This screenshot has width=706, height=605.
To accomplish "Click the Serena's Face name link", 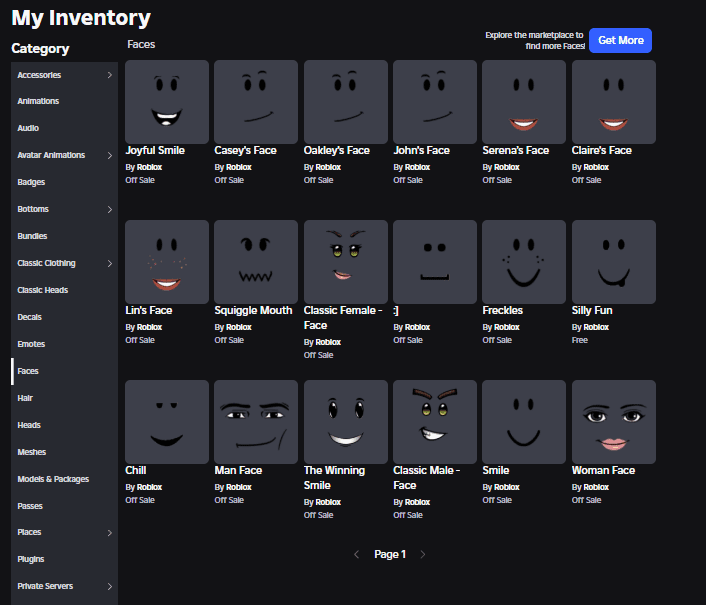I will coord(515,150).
